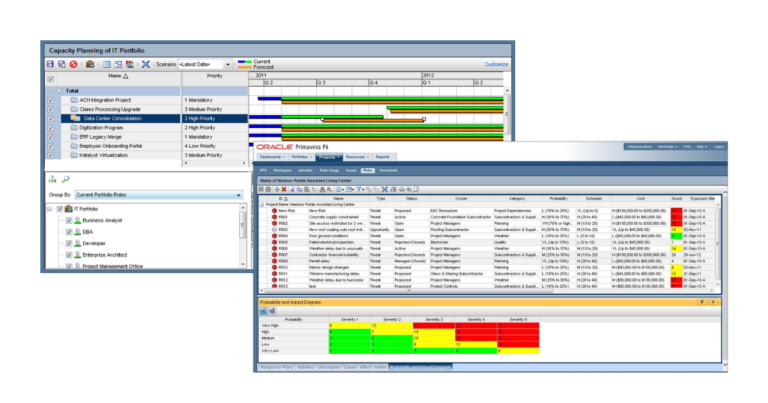This screenshot has height=403, width=768.
Task: Click the IT Portfolio briefcase icon in the tree
Action: tap(69, 209)
